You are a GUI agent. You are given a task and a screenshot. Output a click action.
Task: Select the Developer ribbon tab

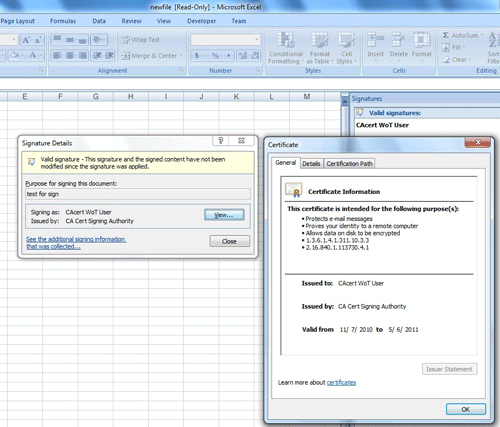(201, 21)
